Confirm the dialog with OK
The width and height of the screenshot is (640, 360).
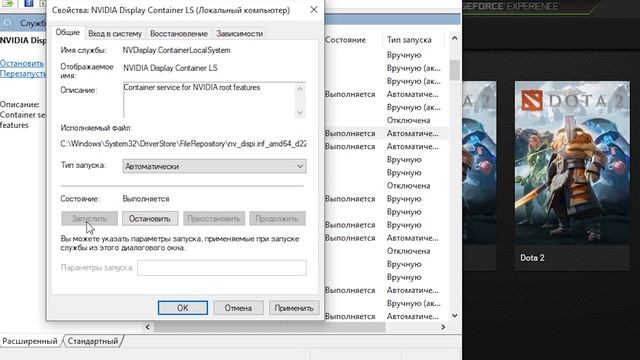(x=182, y=308)
